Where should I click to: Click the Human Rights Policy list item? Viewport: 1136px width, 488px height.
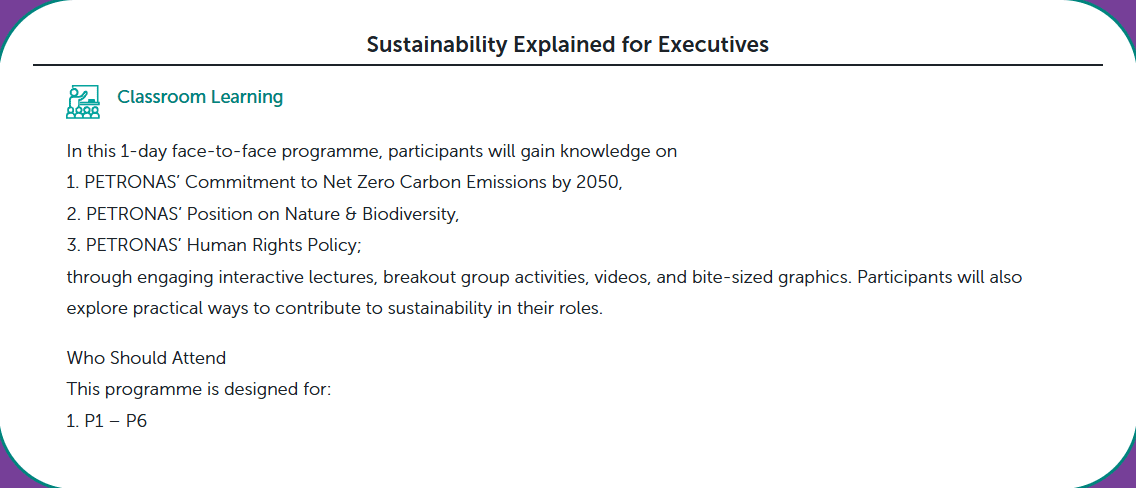pyautogui.click(x=214, y=245)
